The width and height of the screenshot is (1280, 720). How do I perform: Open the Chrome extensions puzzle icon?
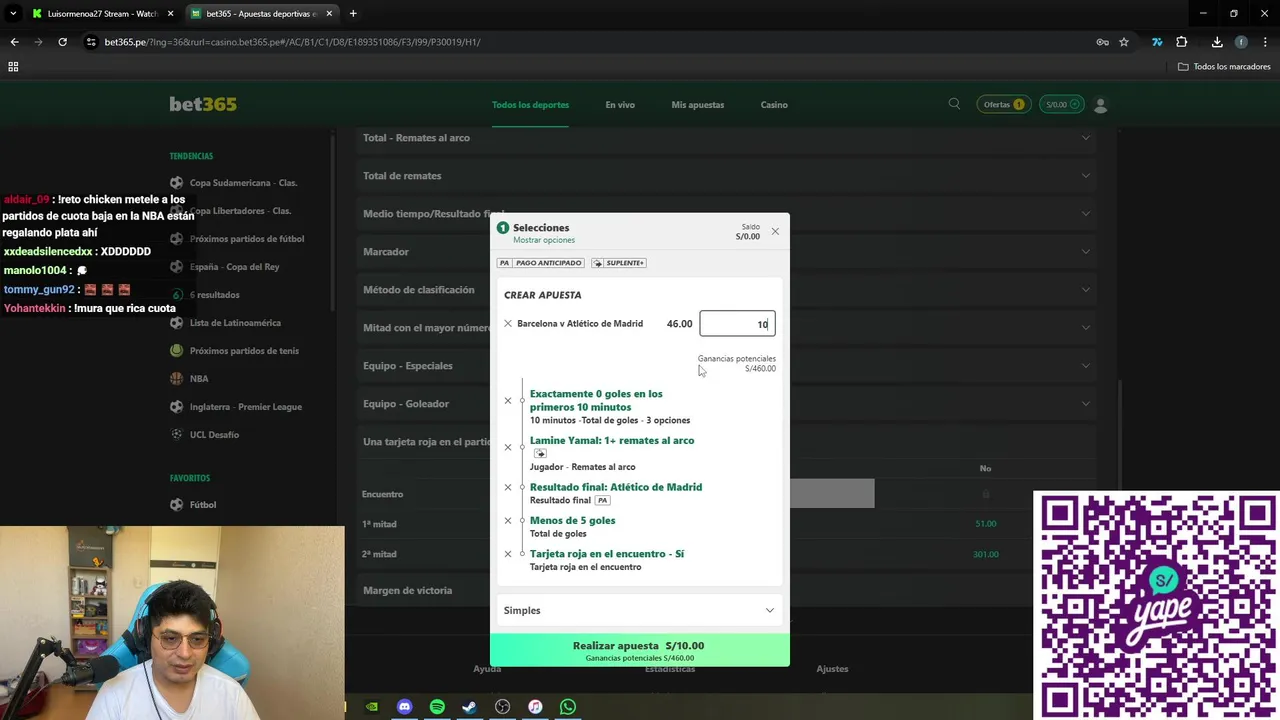pyautogui.click(x=1182, y=42)
